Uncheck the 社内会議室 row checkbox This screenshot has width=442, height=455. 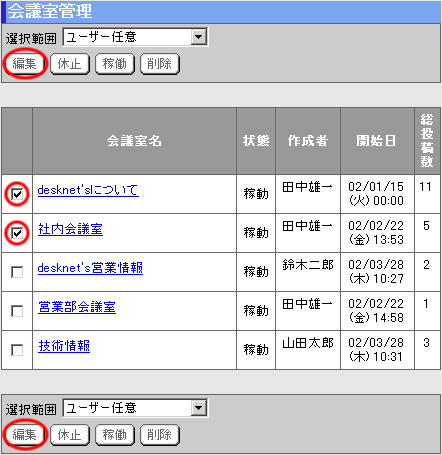tap(17, 233)
